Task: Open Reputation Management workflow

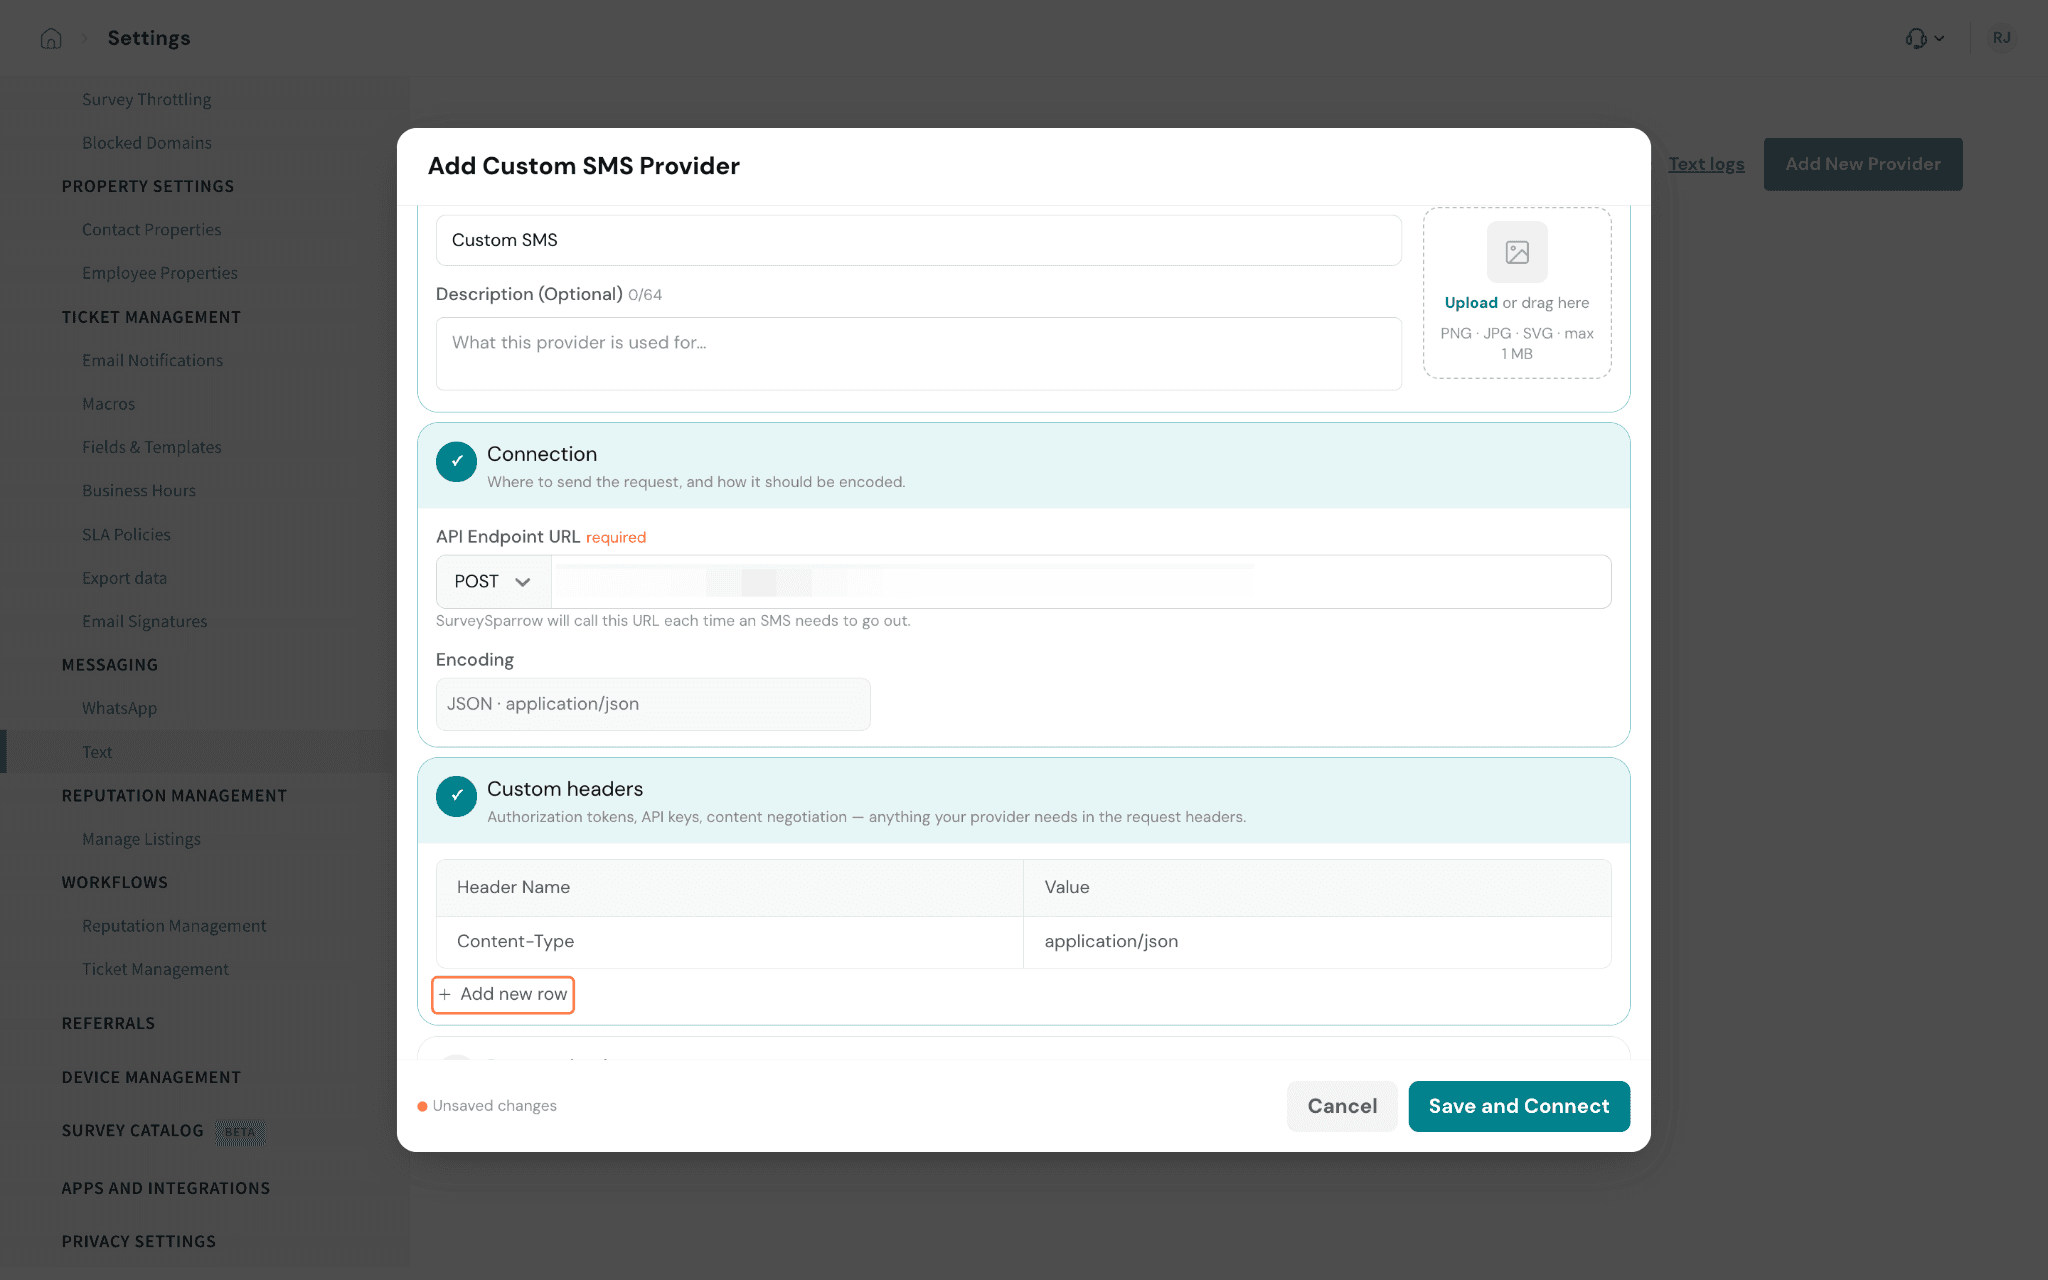Action: (x=174, y=926)
